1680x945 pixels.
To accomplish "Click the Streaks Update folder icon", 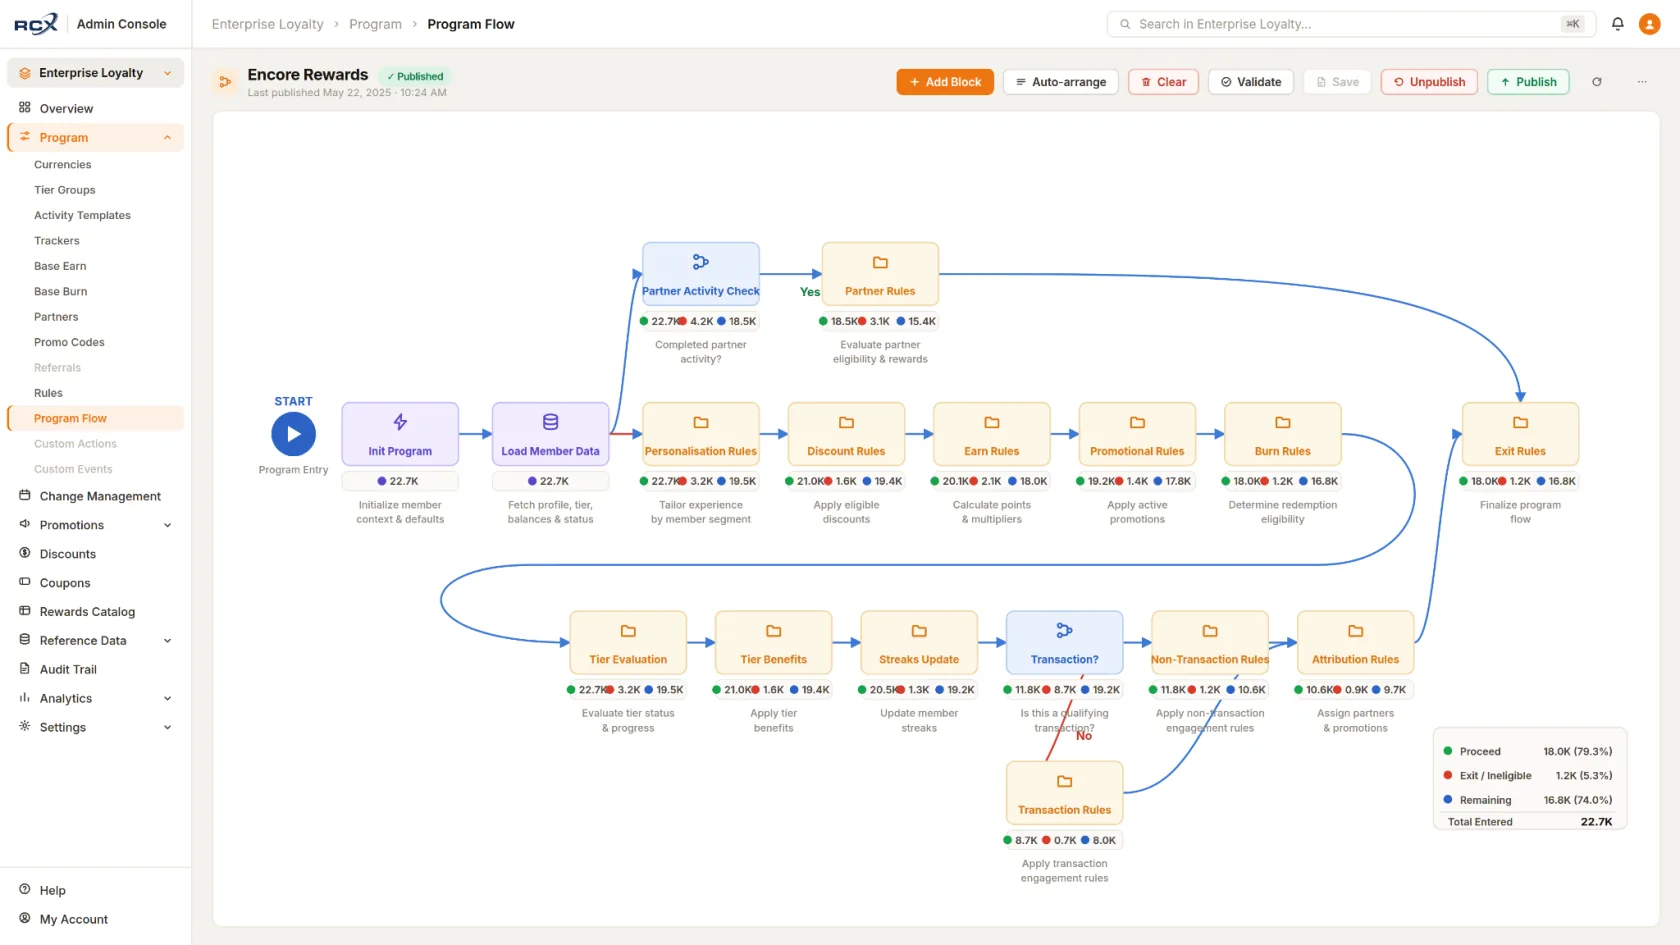I will click(x=919, y=631).
